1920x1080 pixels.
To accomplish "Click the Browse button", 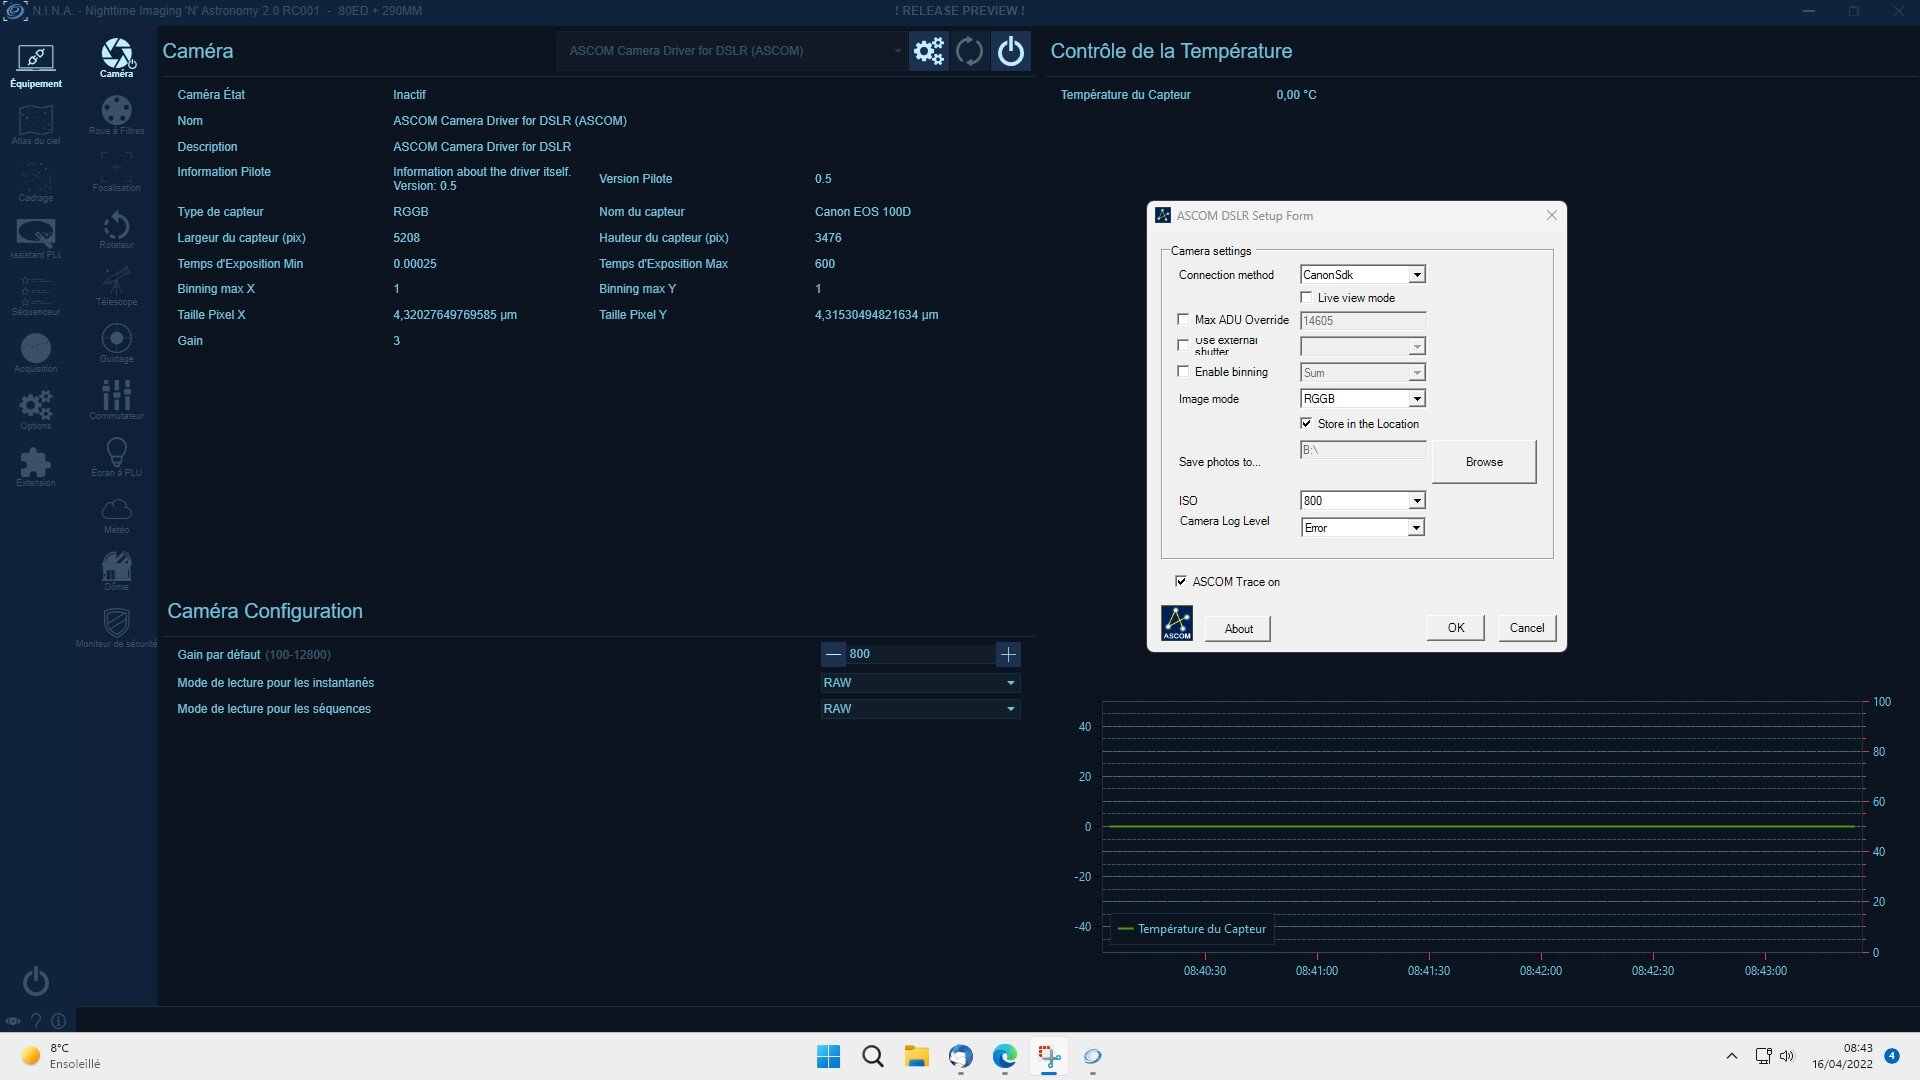I will click(1484, 462).
